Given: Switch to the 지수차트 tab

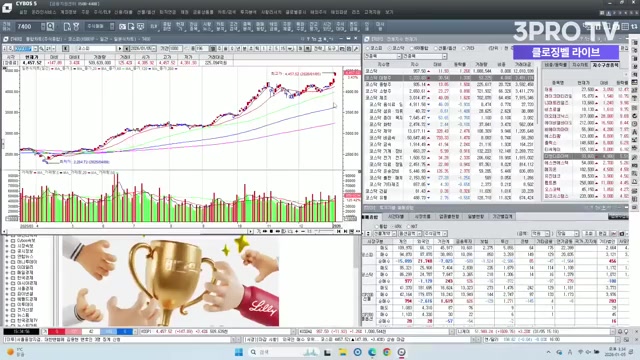Looking at the screenshot, I should (x=580, y=64).
